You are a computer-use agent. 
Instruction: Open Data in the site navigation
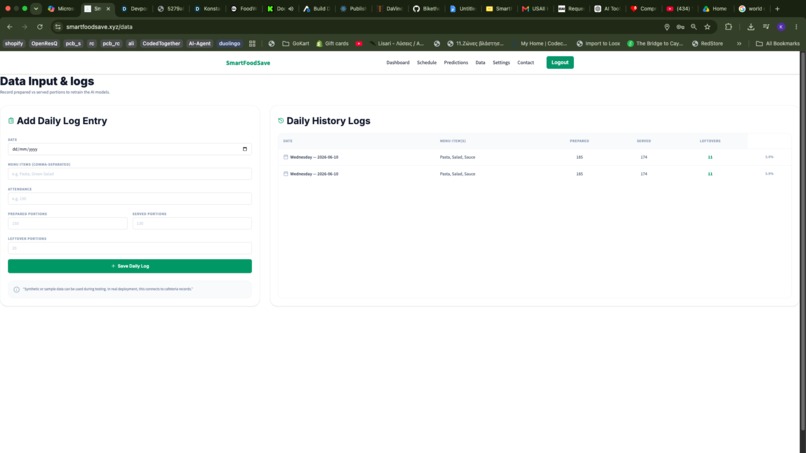click(x=480, y=63)
